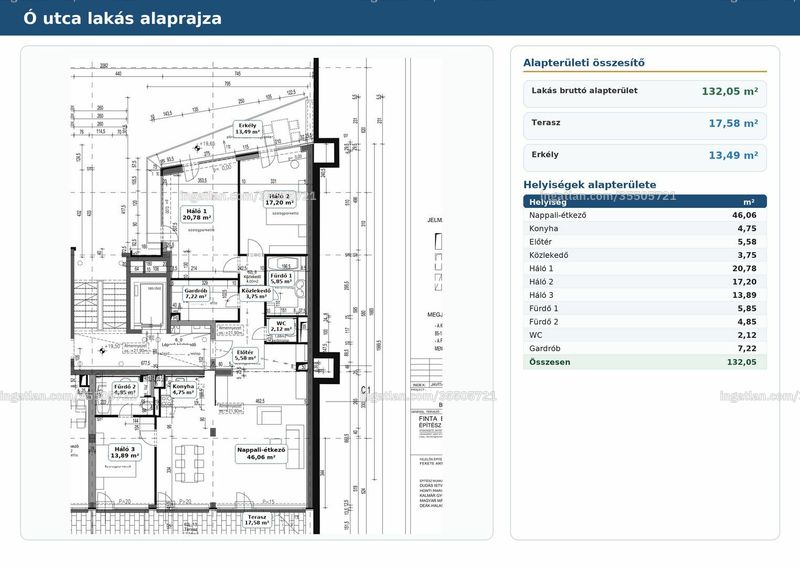Click the 17,20 table value
Viewport: 800px width, 567px height.
click(x=744, y=282)
